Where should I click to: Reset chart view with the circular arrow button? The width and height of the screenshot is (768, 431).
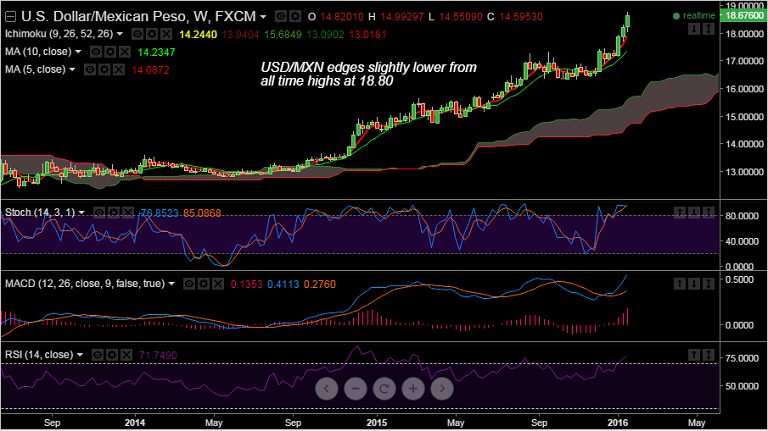tap(384, 388)
